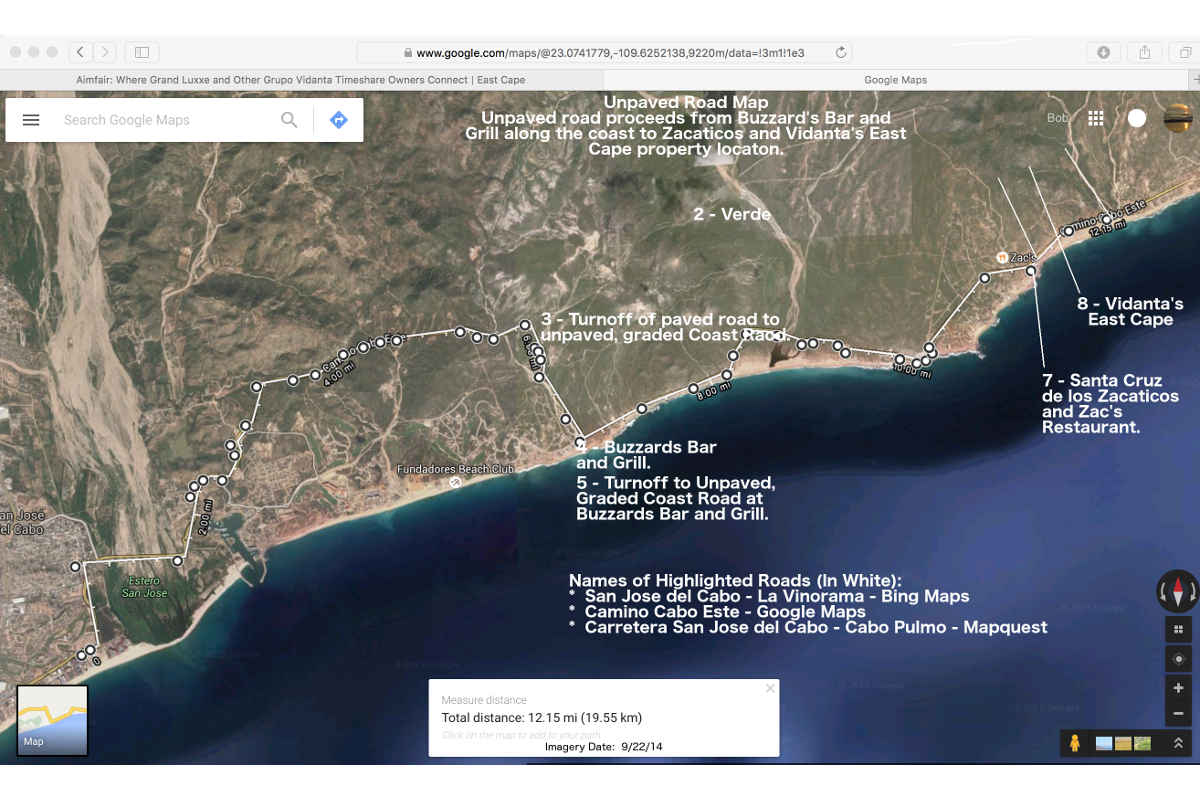Open the Google Maps hamburger menu
This screenshot has width=1200, height=800.
pyautogui.click(x=31, y=120)
